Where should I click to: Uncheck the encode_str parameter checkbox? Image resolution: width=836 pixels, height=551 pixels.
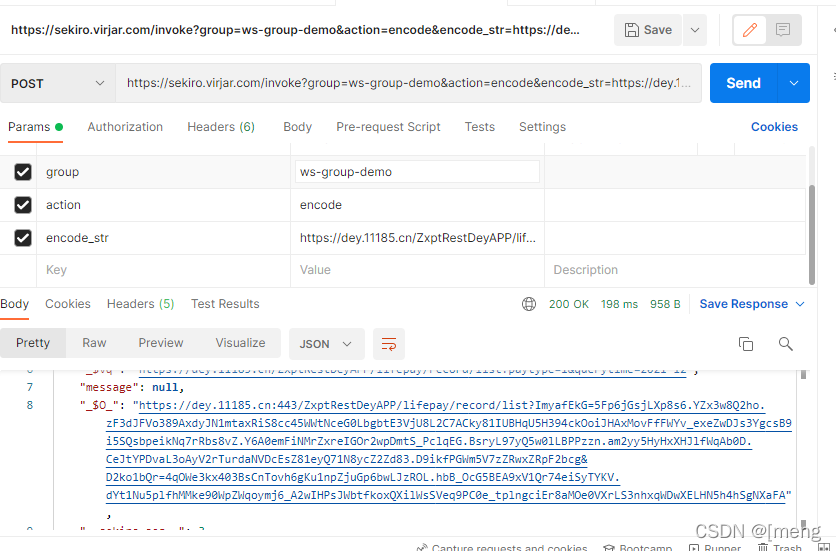(x=23, y=238)
